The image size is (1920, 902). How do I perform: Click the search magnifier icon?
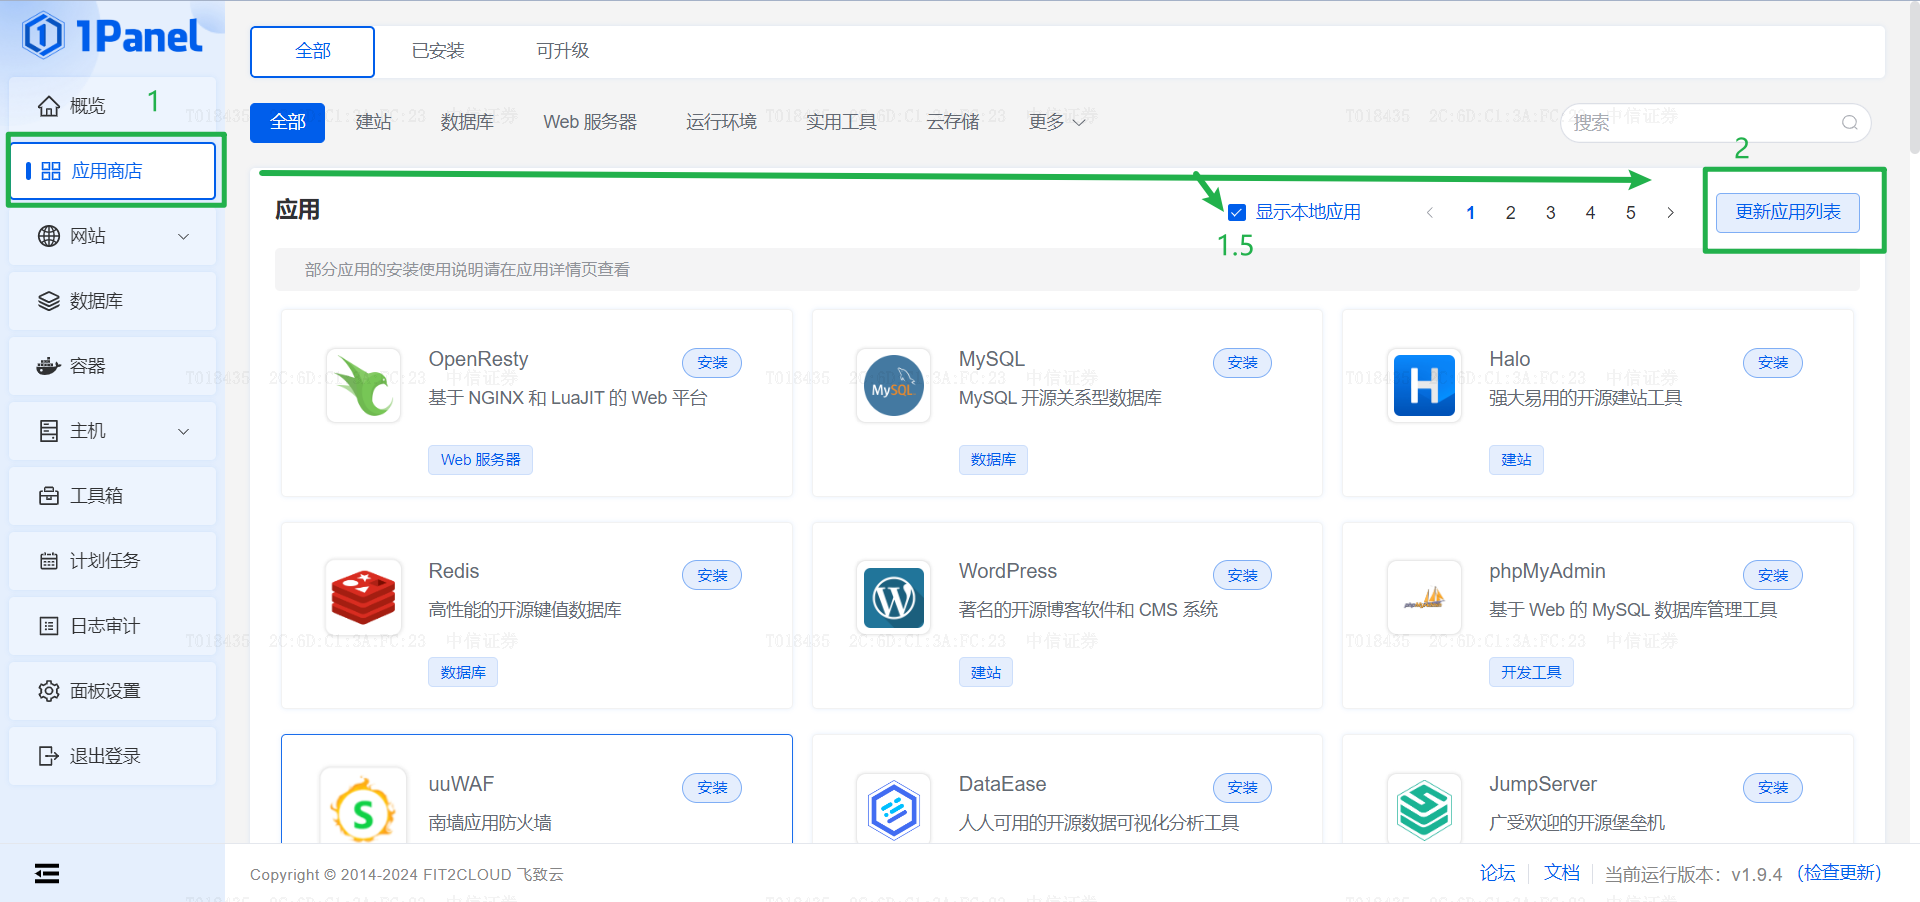click(1850, 122)
